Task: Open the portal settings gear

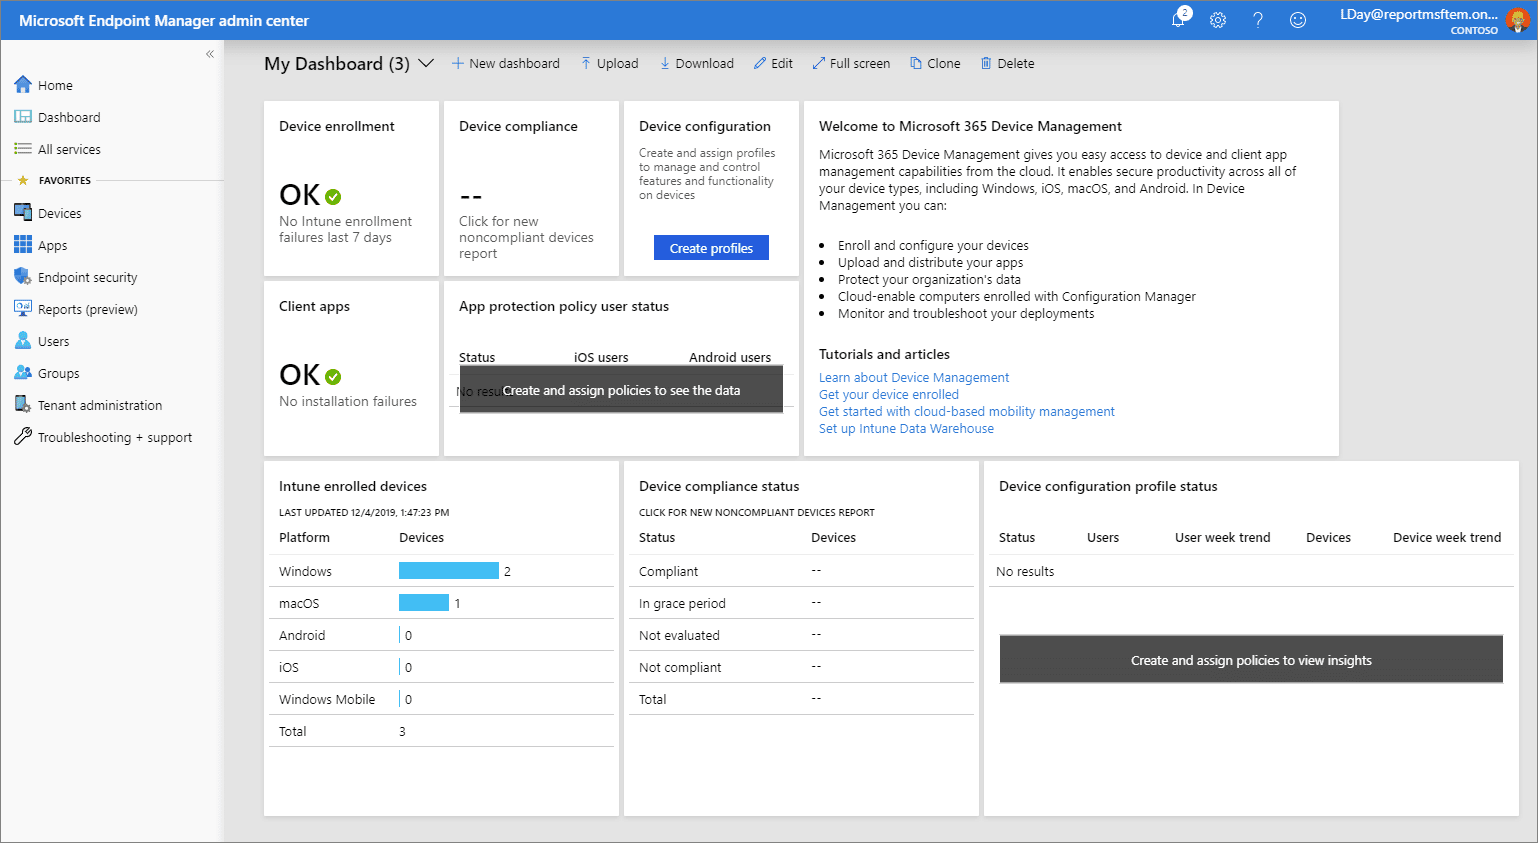Action: click(1218, 20)
